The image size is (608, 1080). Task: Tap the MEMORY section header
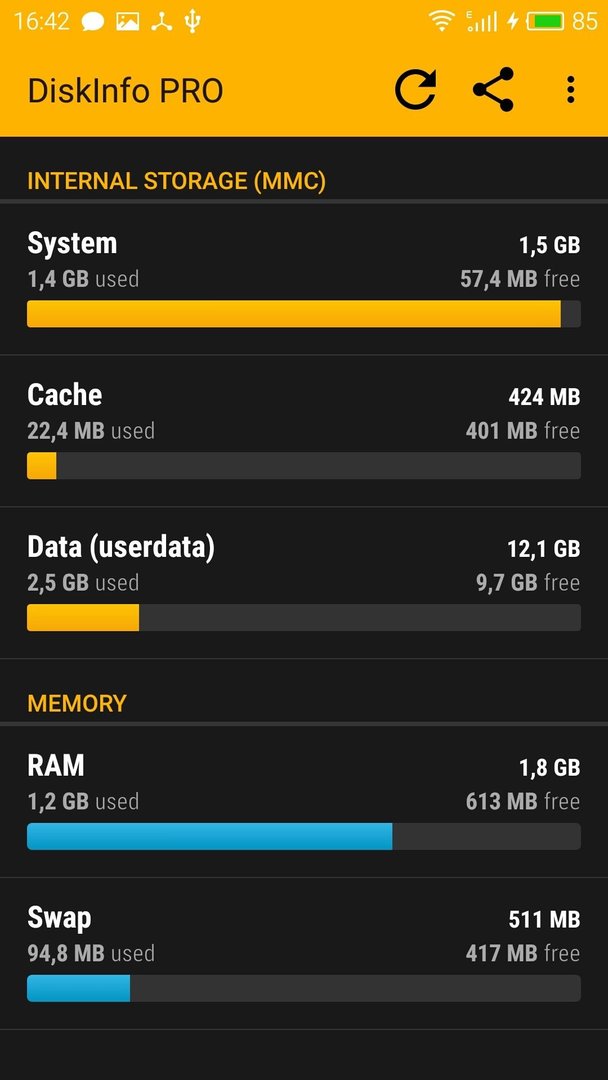coord(77,703)
